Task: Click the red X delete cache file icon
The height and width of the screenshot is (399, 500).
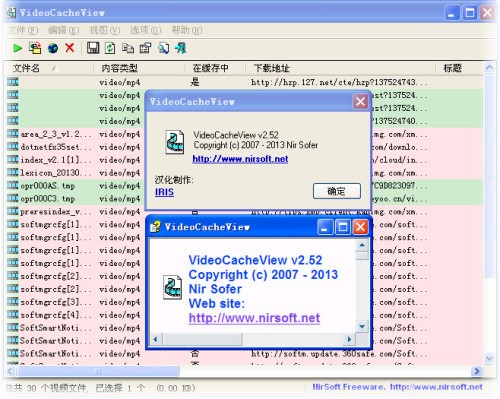Action: click(70, 48)
